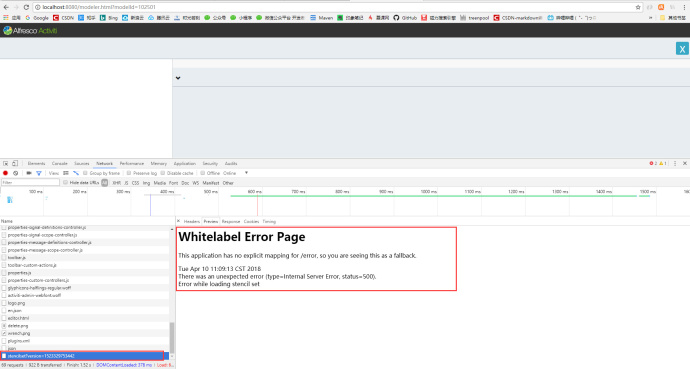The height and width of the screenshot is (369, 690).
Task: Open the Timing detail tab
Action: click(269, 222)
